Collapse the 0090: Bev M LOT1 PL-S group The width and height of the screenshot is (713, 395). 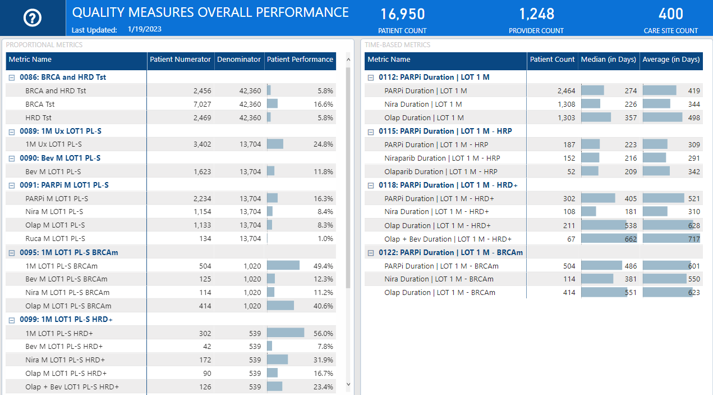[x=12, y=159]
